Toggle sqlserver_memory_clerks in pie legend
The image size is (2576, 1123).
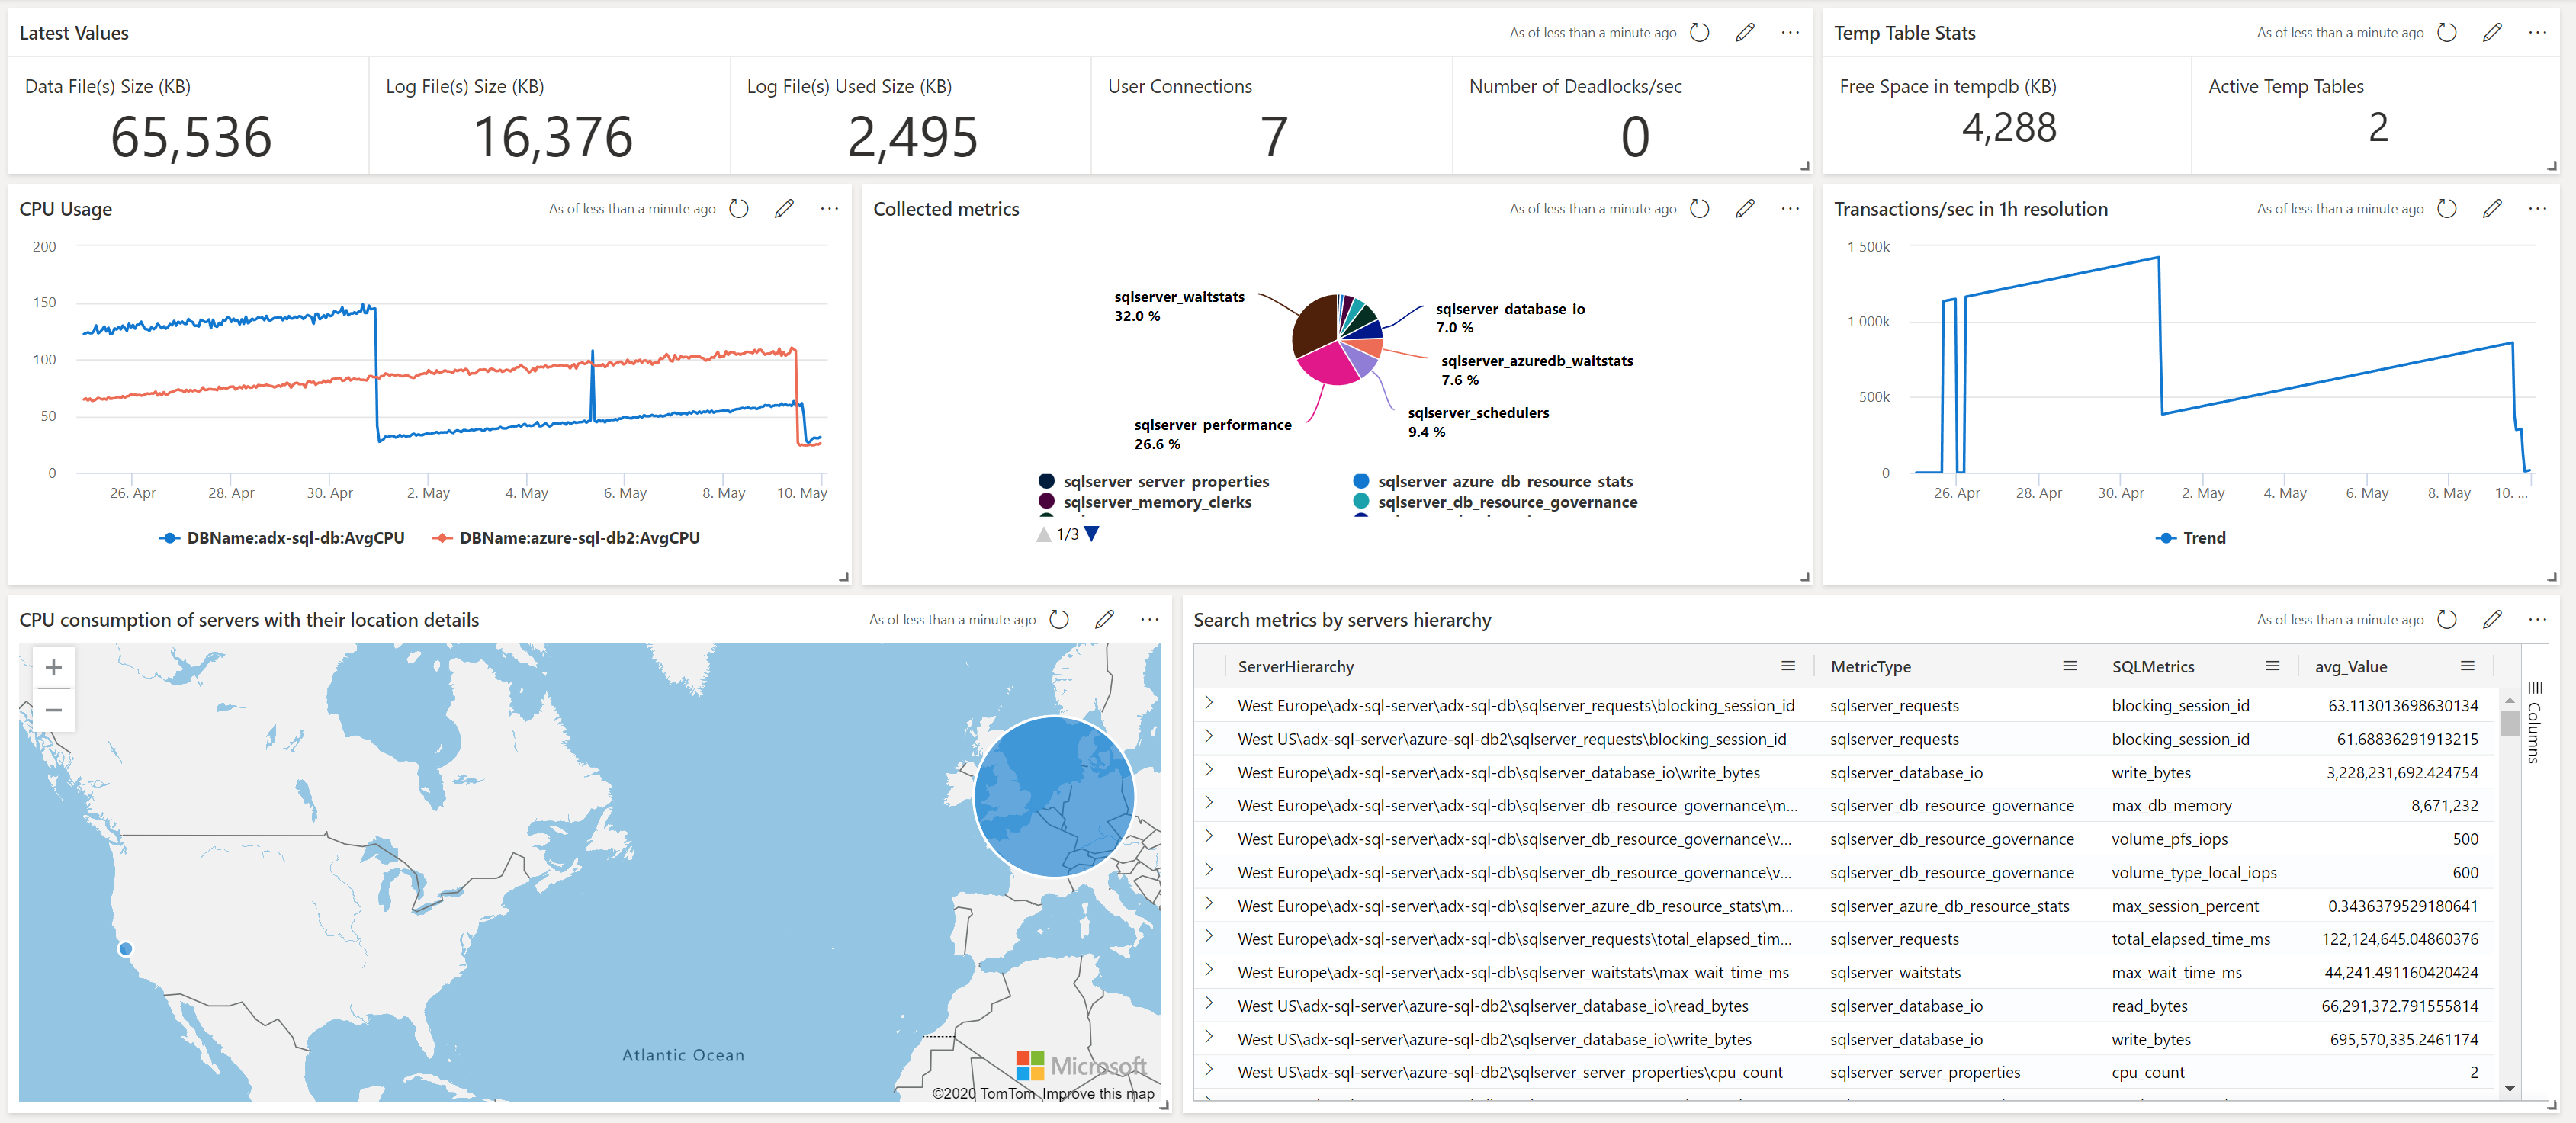[1145, 503]
